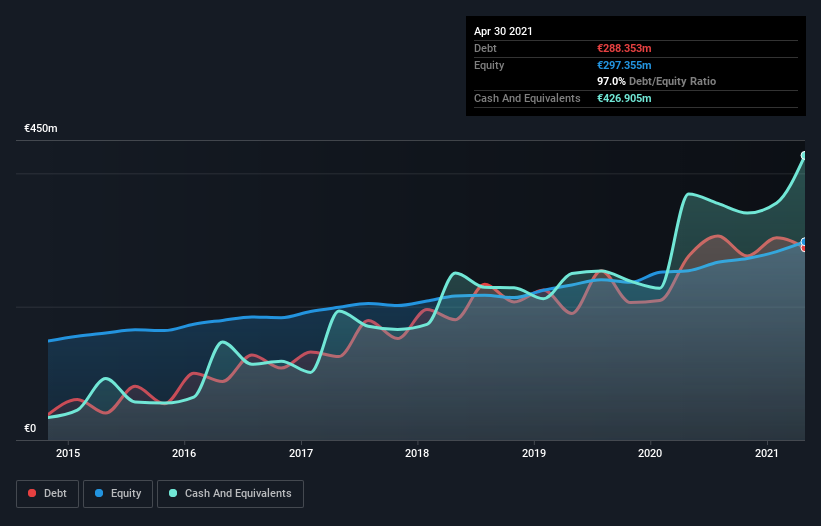This screenshot has height=526, width=821.
Task: Click the €0 y-axis label
Action: [30, 429]
